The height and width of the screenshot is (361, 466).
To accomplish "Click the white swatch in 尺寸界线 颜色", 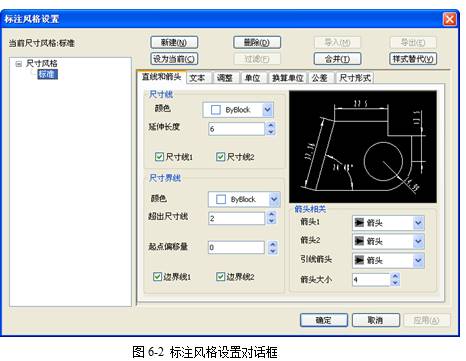I will coord(221,199).
